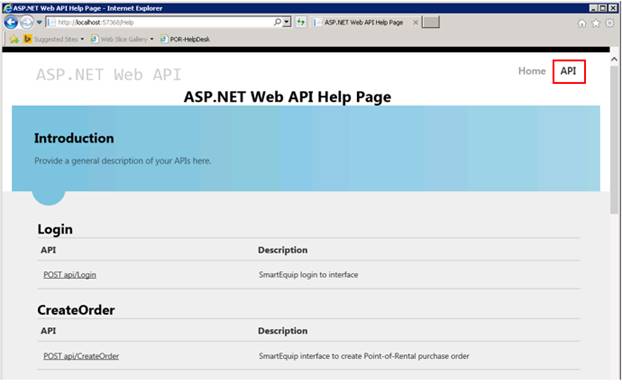Open Favorites star icon at top right

(596, 23)
